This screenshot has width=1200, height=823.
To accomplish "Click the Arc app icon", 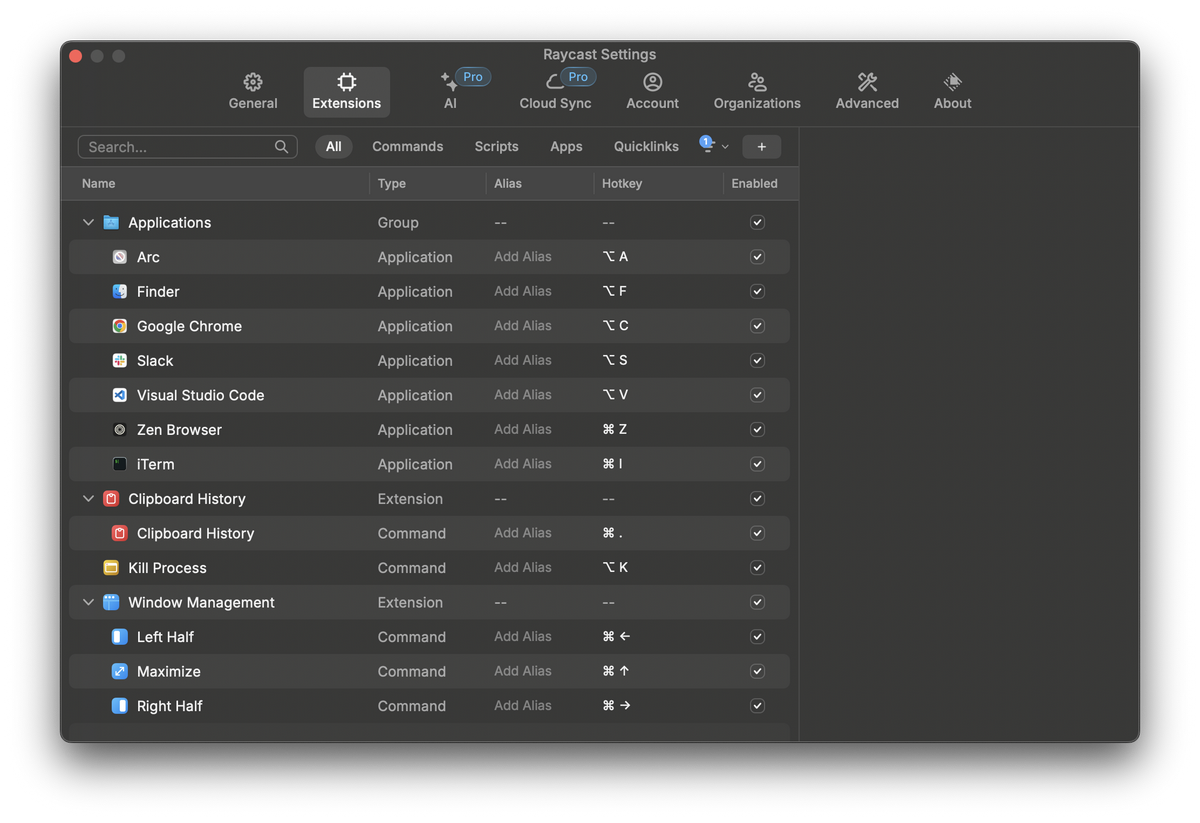I will click(x=120, y=257).
